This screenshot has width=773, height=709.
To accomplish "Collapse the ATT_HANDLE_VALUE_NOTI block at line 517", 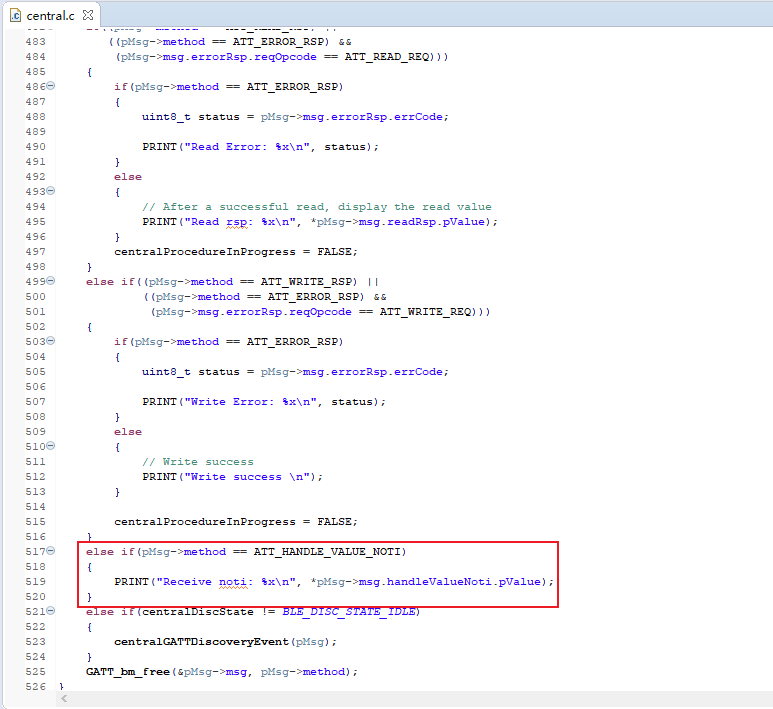I will coord(51,551).
